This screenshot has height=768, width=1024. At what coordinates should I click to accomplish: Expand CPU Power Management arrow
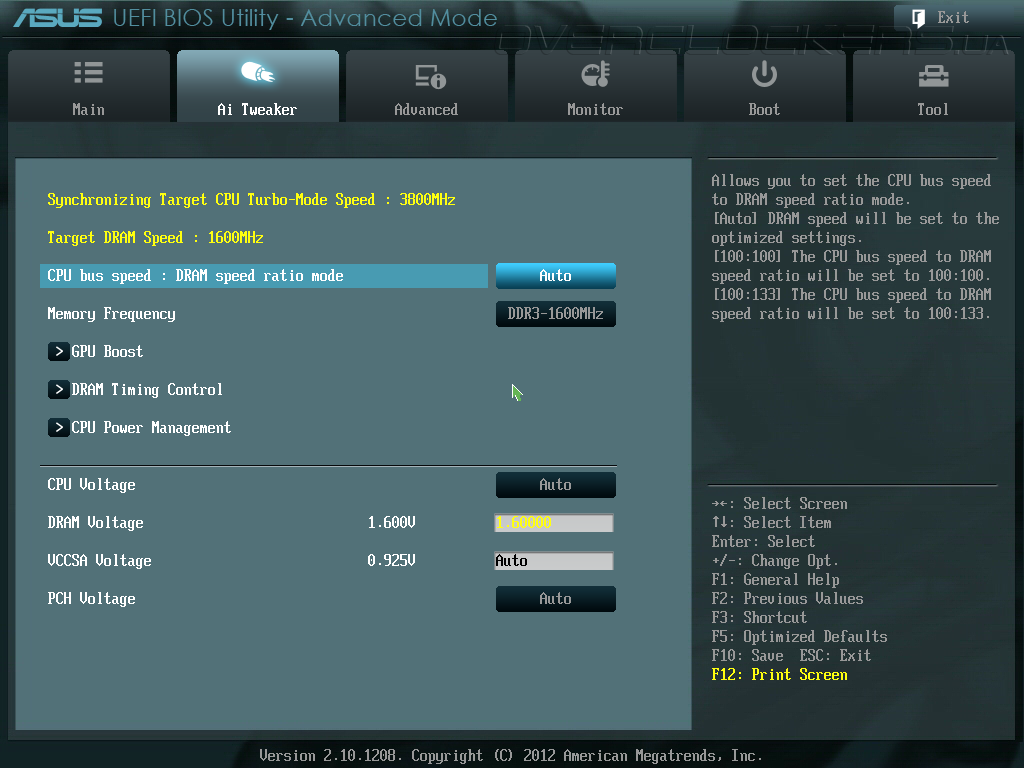(x=58, y=428)
